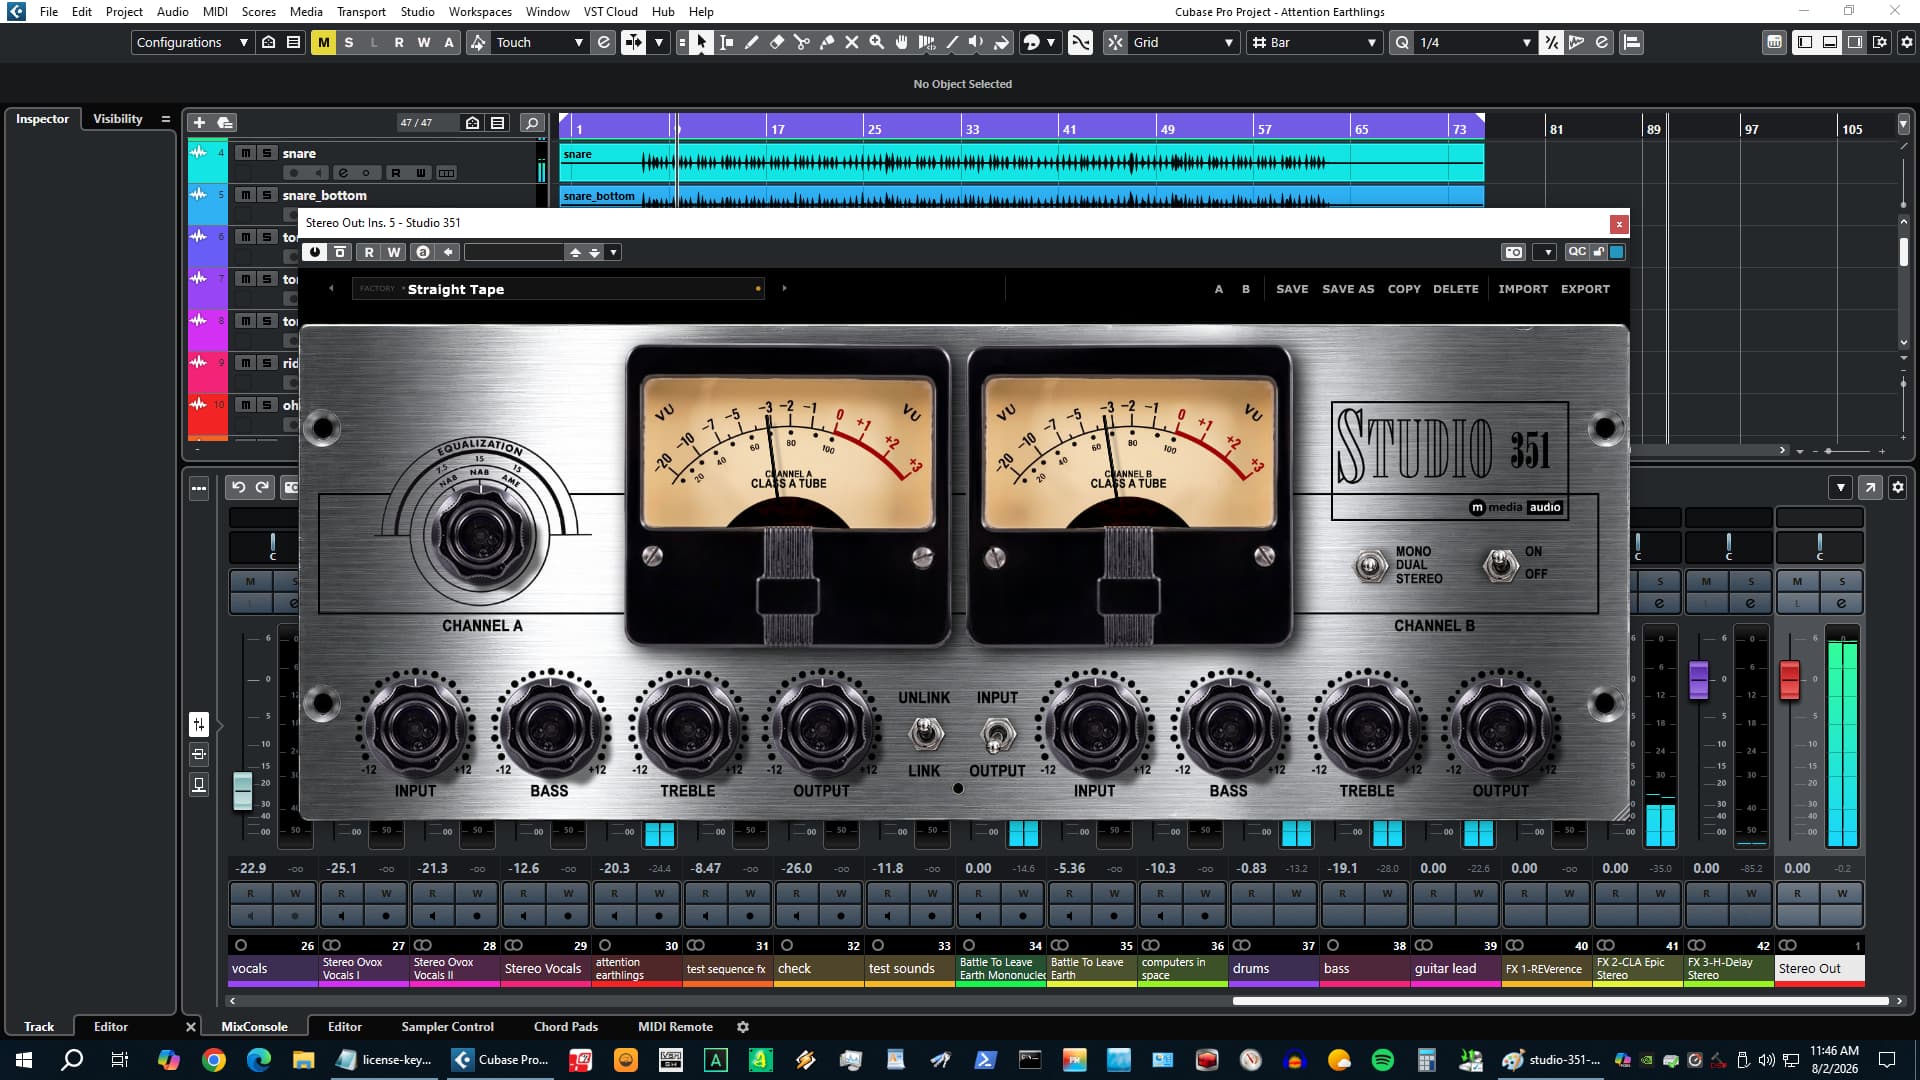The image size is (1920, 1080).
Task: Select the Split scissors tool
Action: point(801,42)
